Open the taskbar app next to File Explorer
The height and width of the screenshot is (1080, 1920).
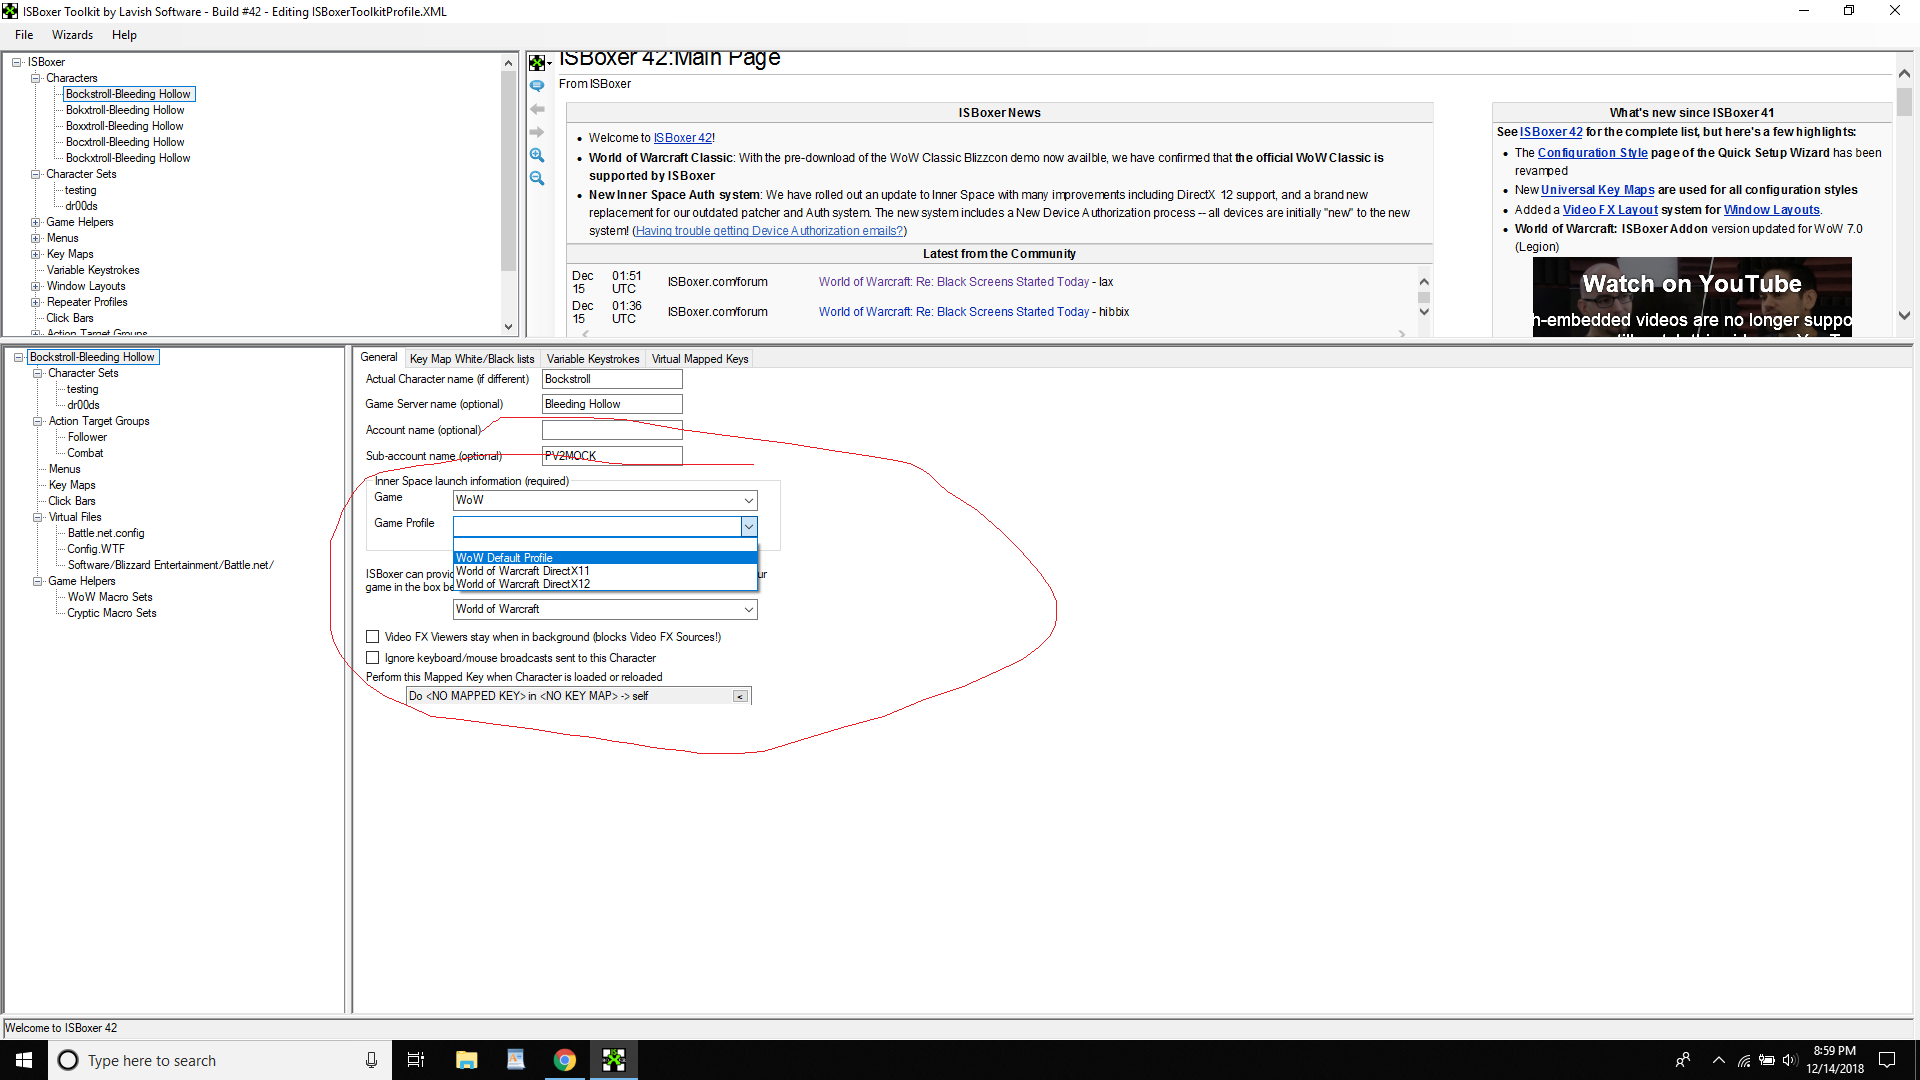pyautogui.click(x=515, y=1060)
